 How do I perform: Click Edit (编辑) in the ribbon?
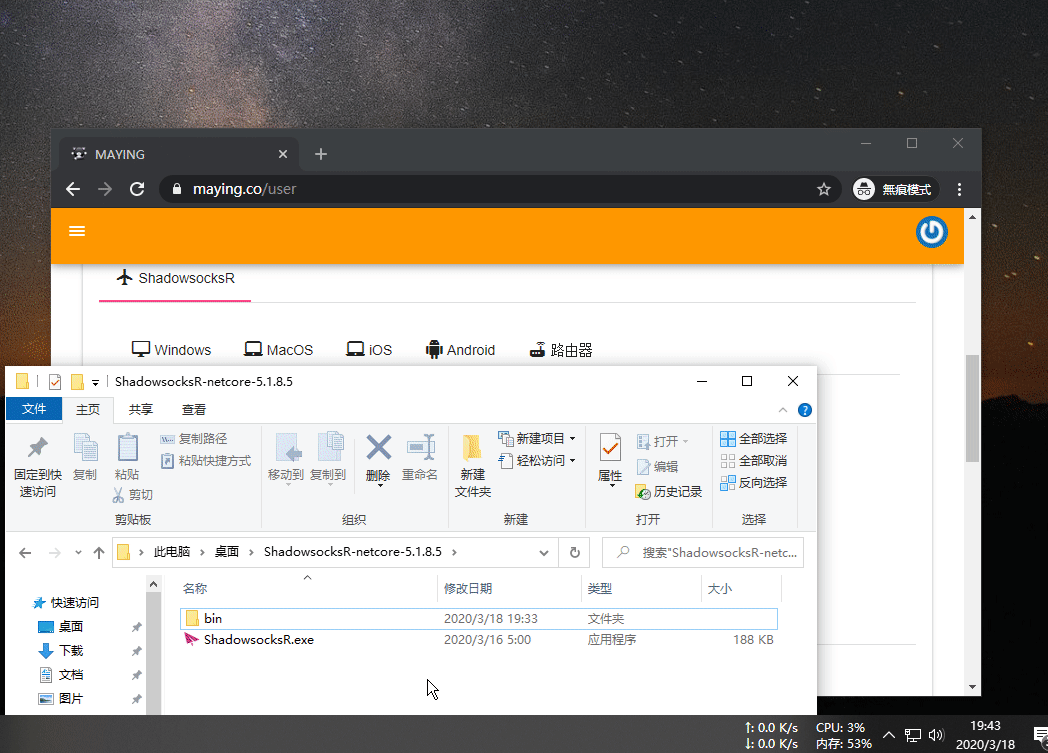pos(658,467)
